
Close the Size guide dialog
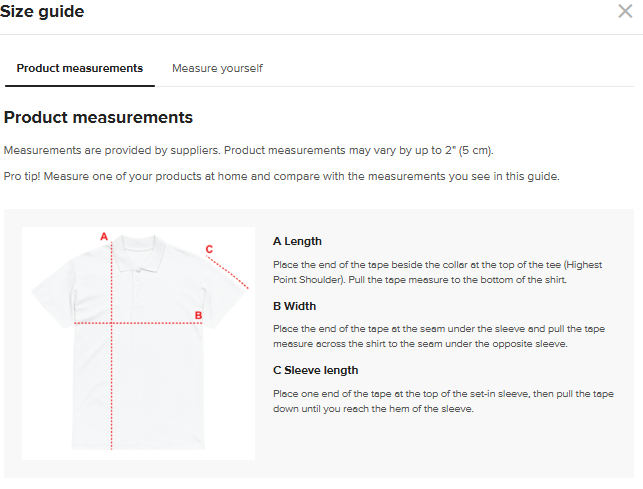click(x=625, y=12)
